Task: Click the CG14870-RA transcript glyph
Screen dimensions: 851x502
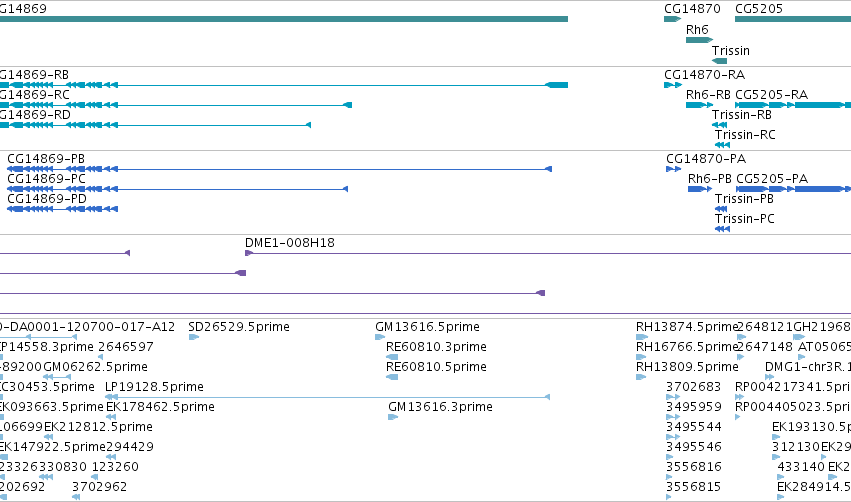Action: pos(673,85)
